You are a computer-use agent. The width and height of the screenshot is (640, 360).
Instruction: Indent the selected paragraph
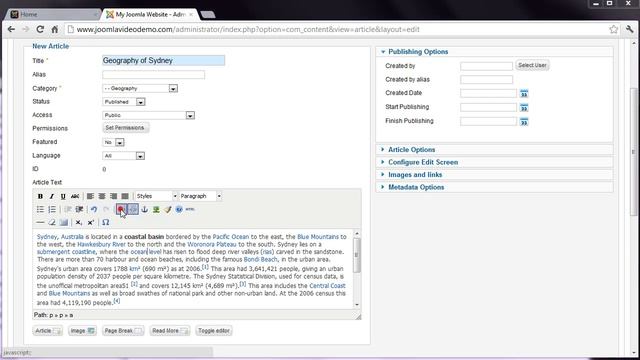pos(79,209)
